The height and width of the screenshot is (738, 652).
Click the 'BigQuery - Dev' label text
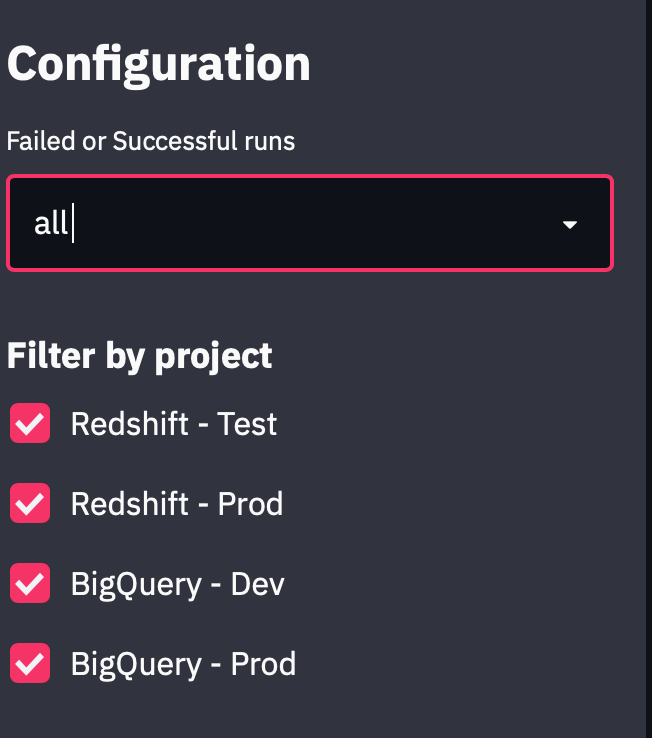pos(177,583)
